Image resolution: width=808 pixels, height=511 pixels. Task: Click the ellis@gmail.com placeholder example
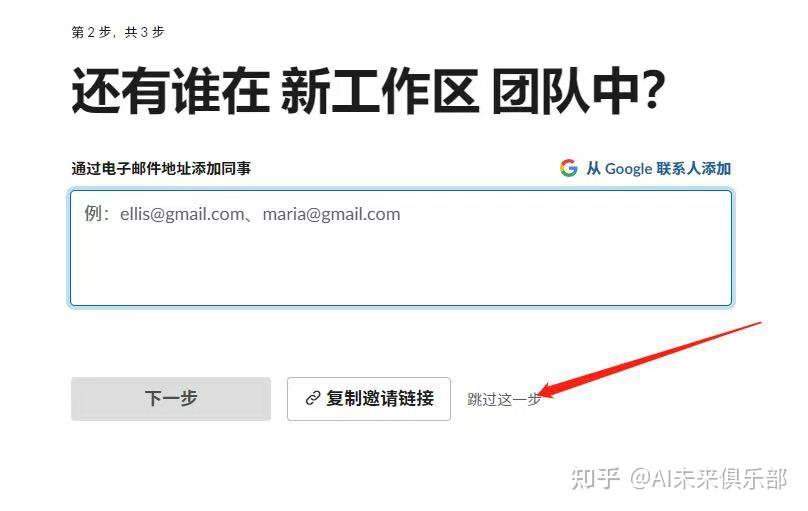[182, 214]
